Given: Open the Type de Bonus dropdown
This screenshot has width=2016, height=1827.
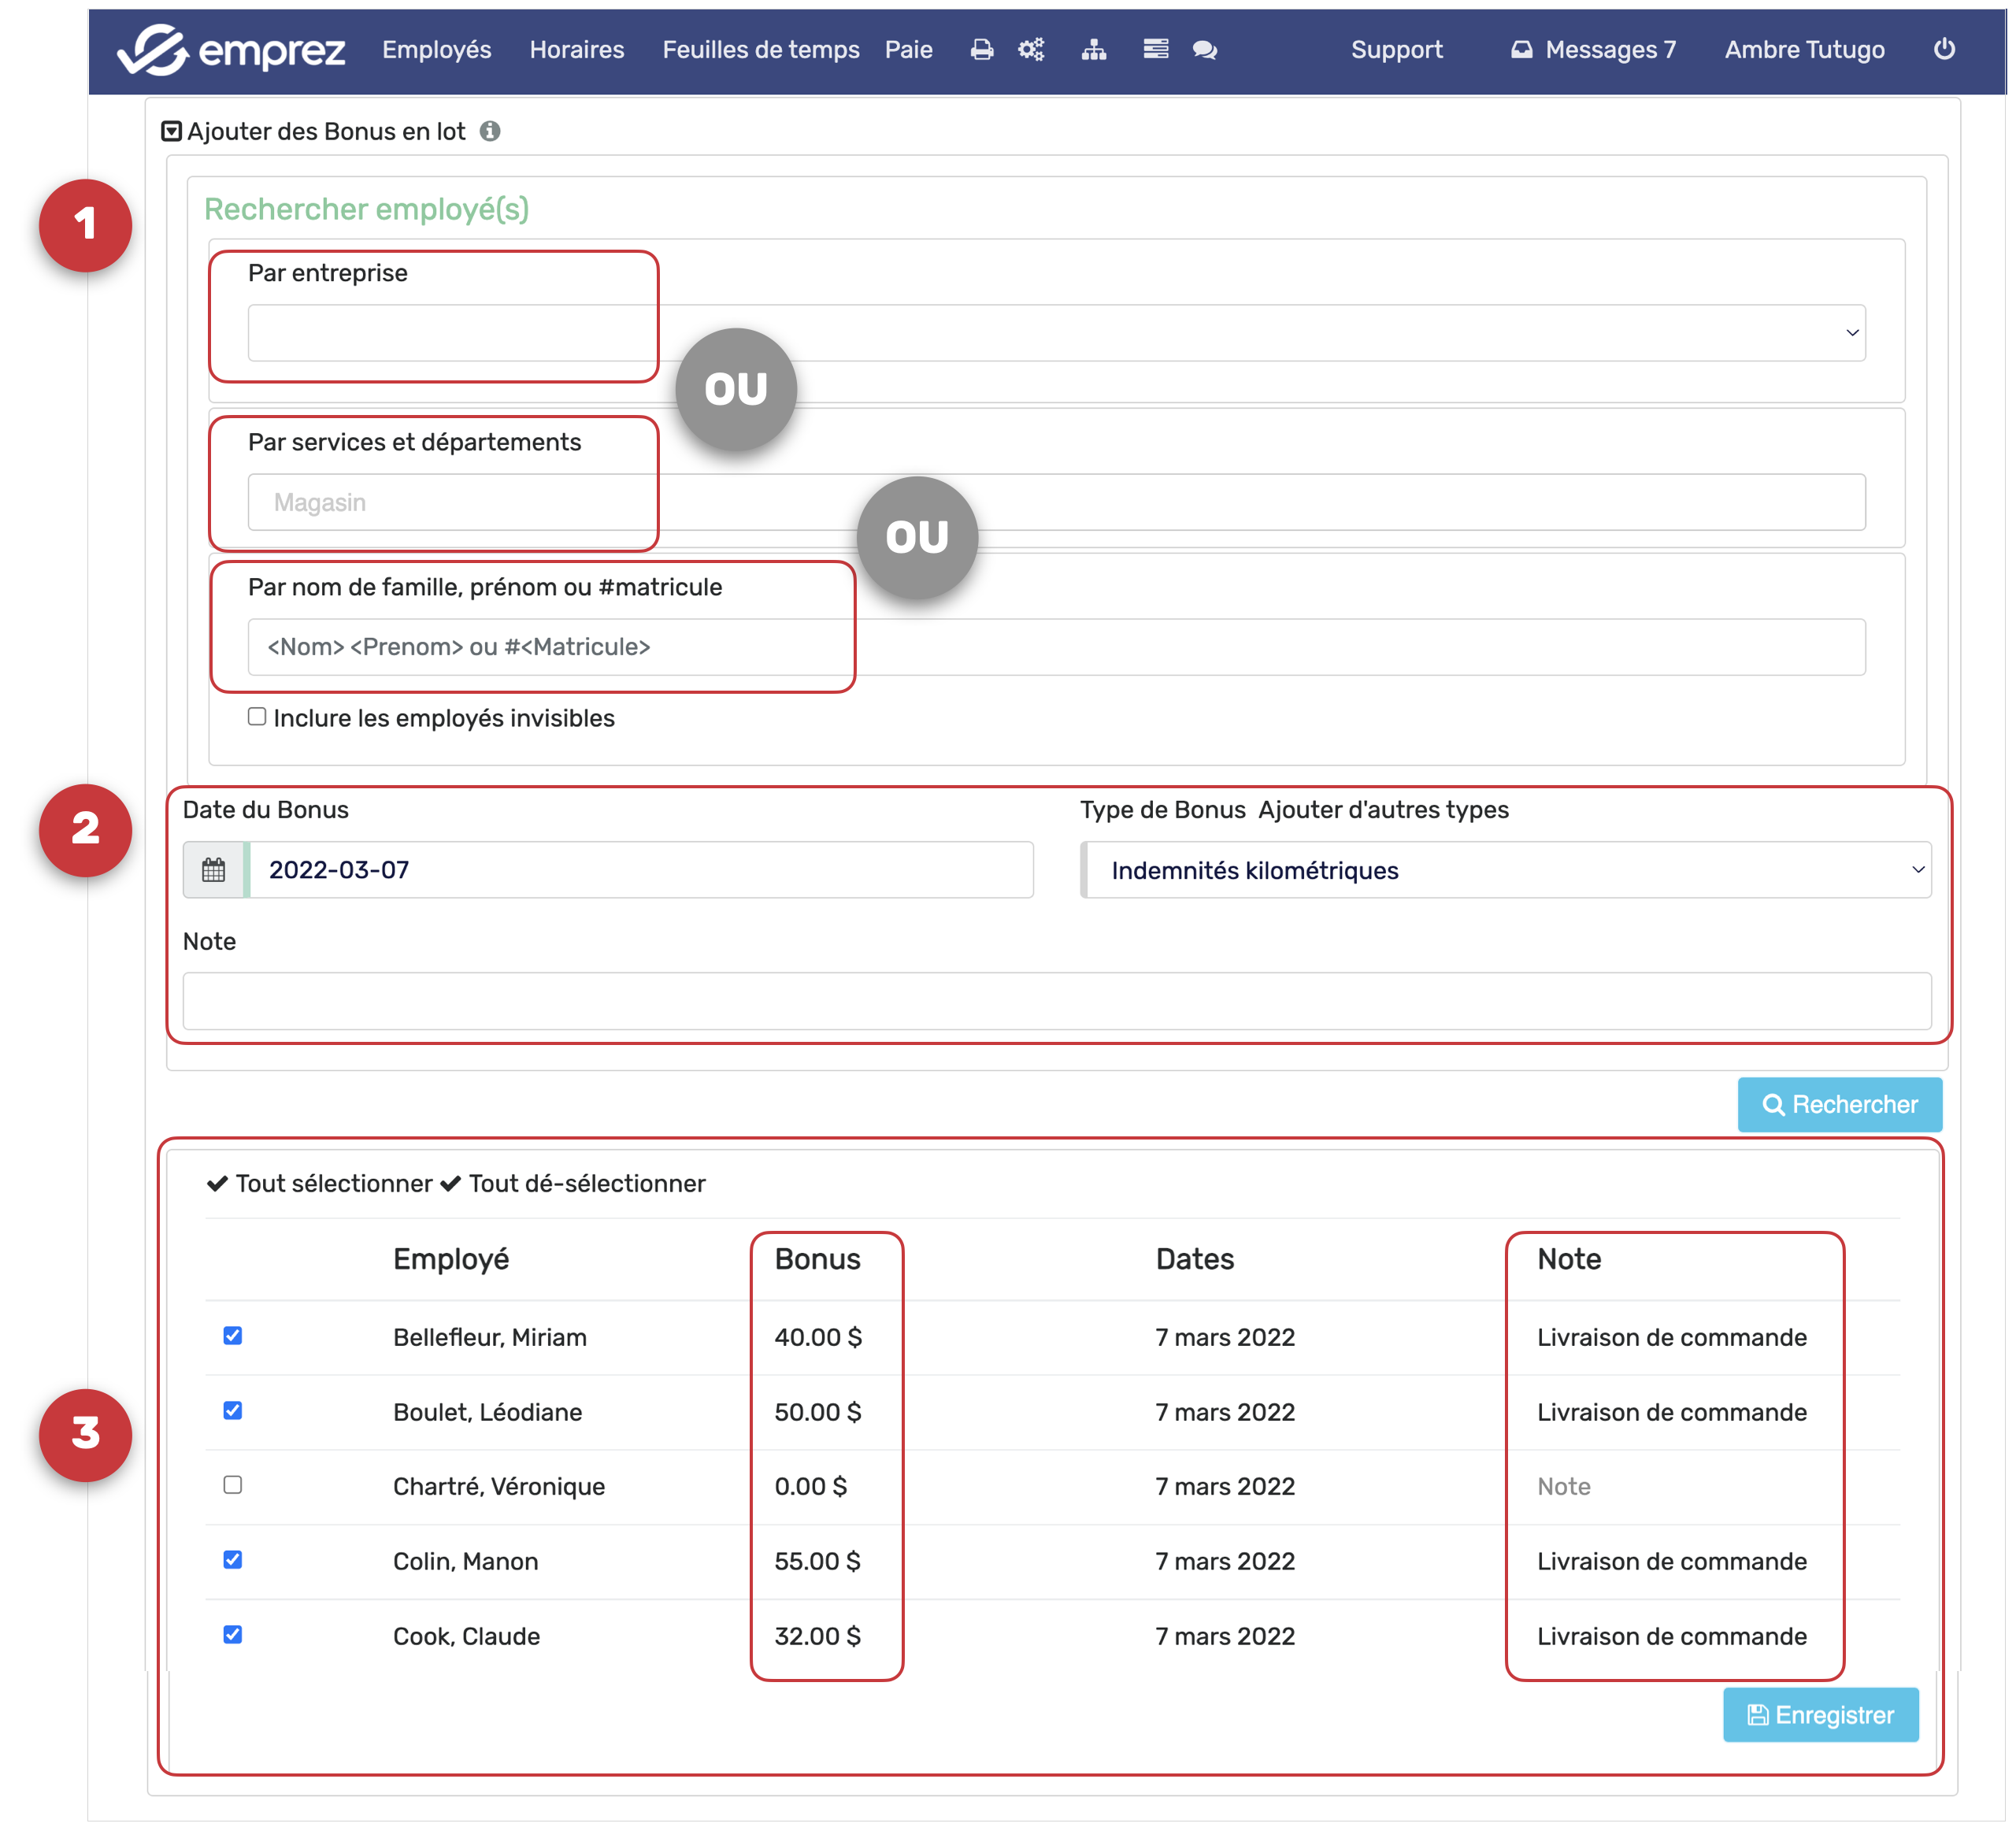Looking at the screenshot, I should click(1506, 870).
